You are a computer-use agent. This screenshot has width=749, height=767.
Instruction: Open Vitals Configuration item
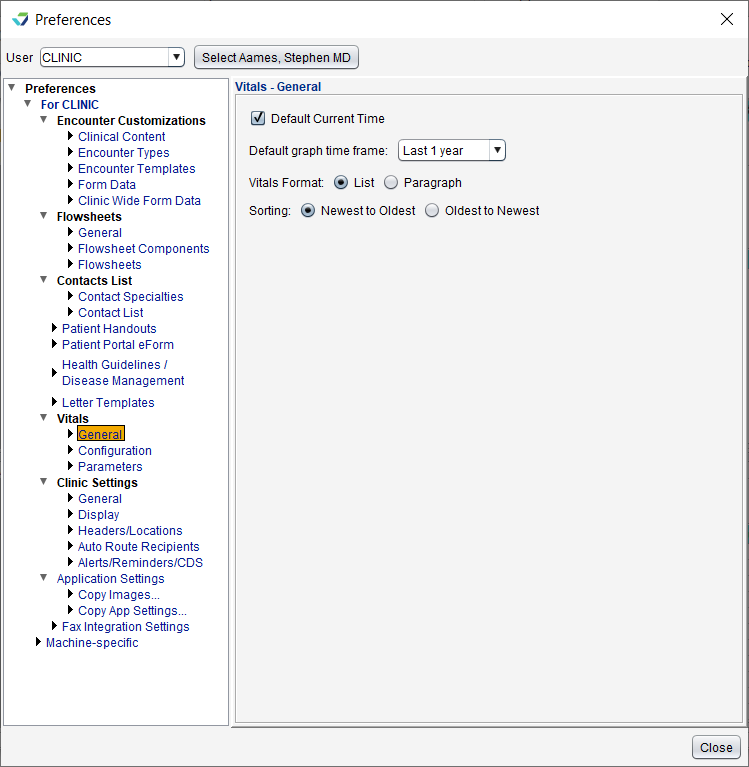pyautogui.click(x=114, y=451)
